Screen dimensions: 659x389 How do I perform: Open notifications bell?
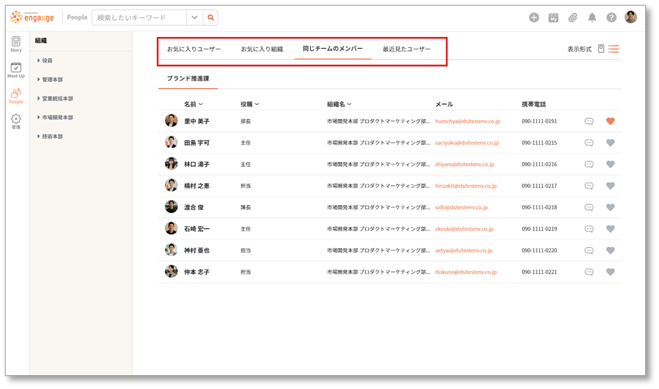pyautogui.click(x=592, y=17)
